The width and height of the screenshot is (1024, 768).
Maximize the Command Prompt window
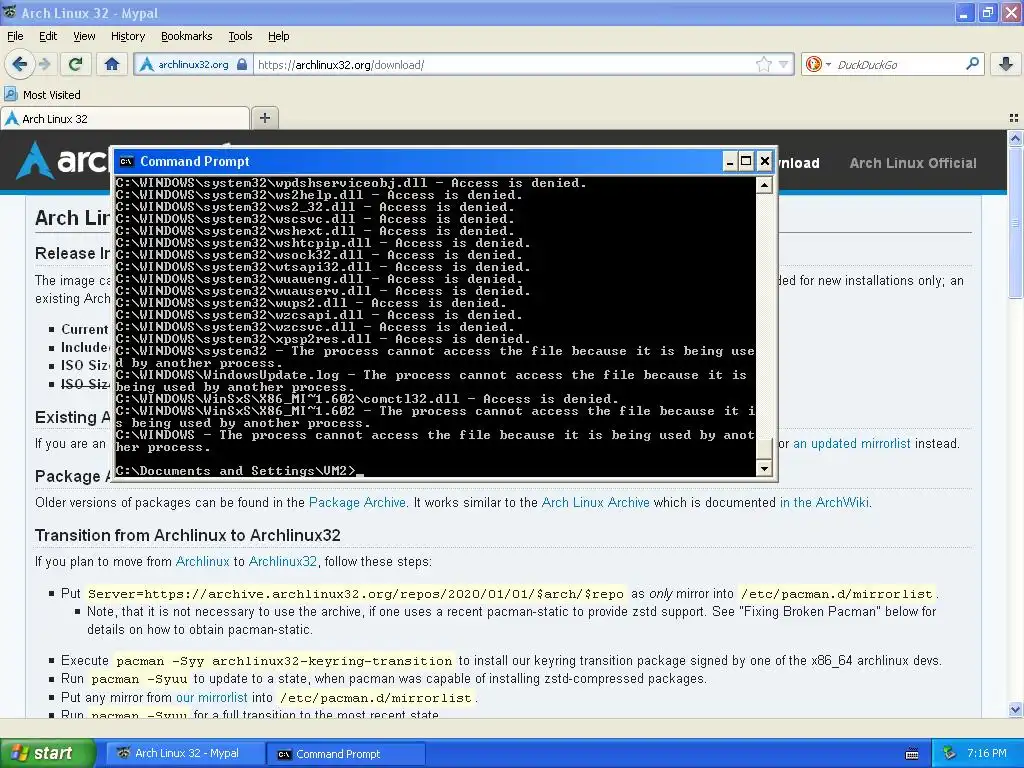746,161
